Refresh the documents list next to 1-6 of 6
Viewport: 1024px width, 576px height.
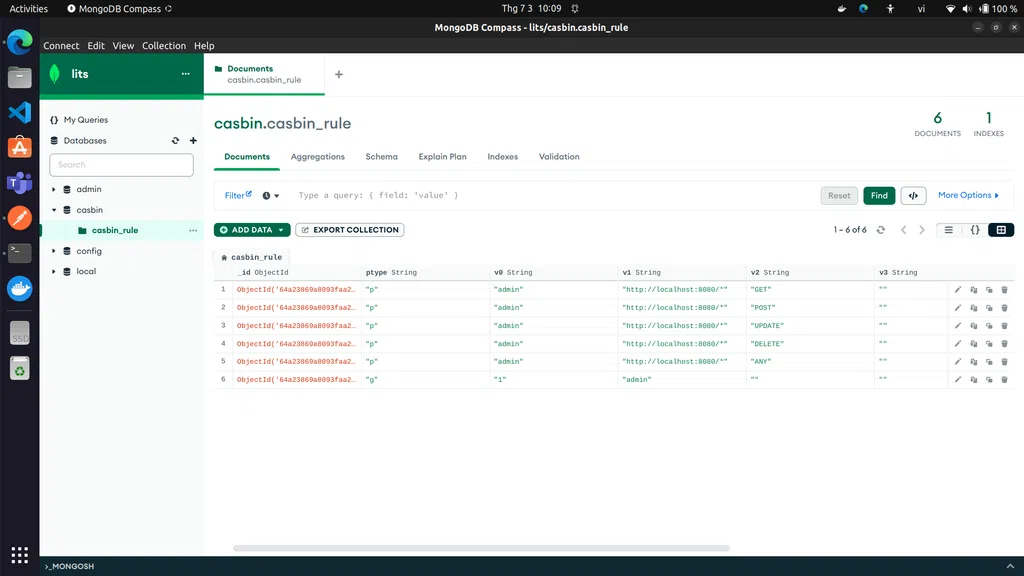881,230
